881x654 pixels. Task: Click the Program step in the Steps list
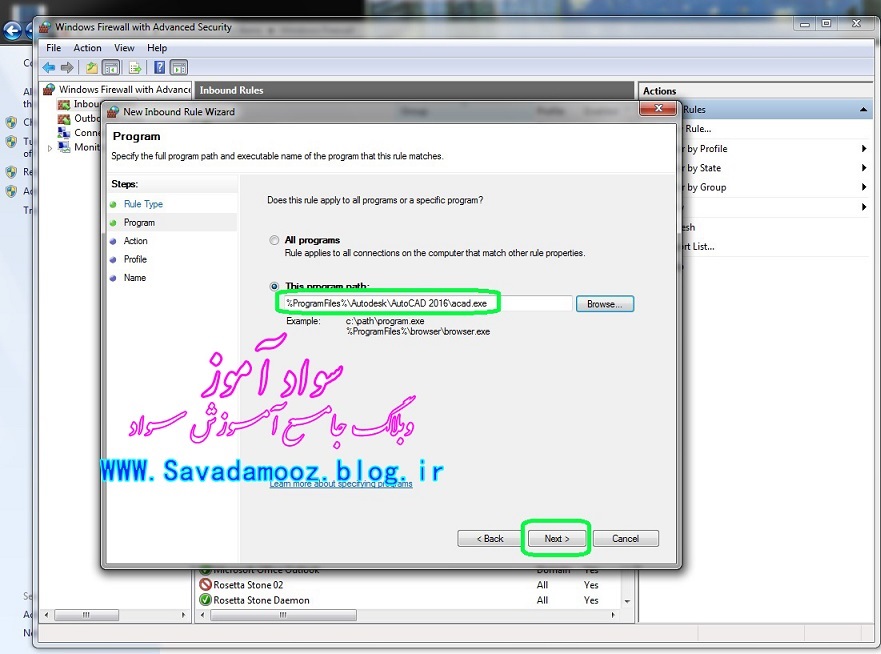click(x=139, y=222)
